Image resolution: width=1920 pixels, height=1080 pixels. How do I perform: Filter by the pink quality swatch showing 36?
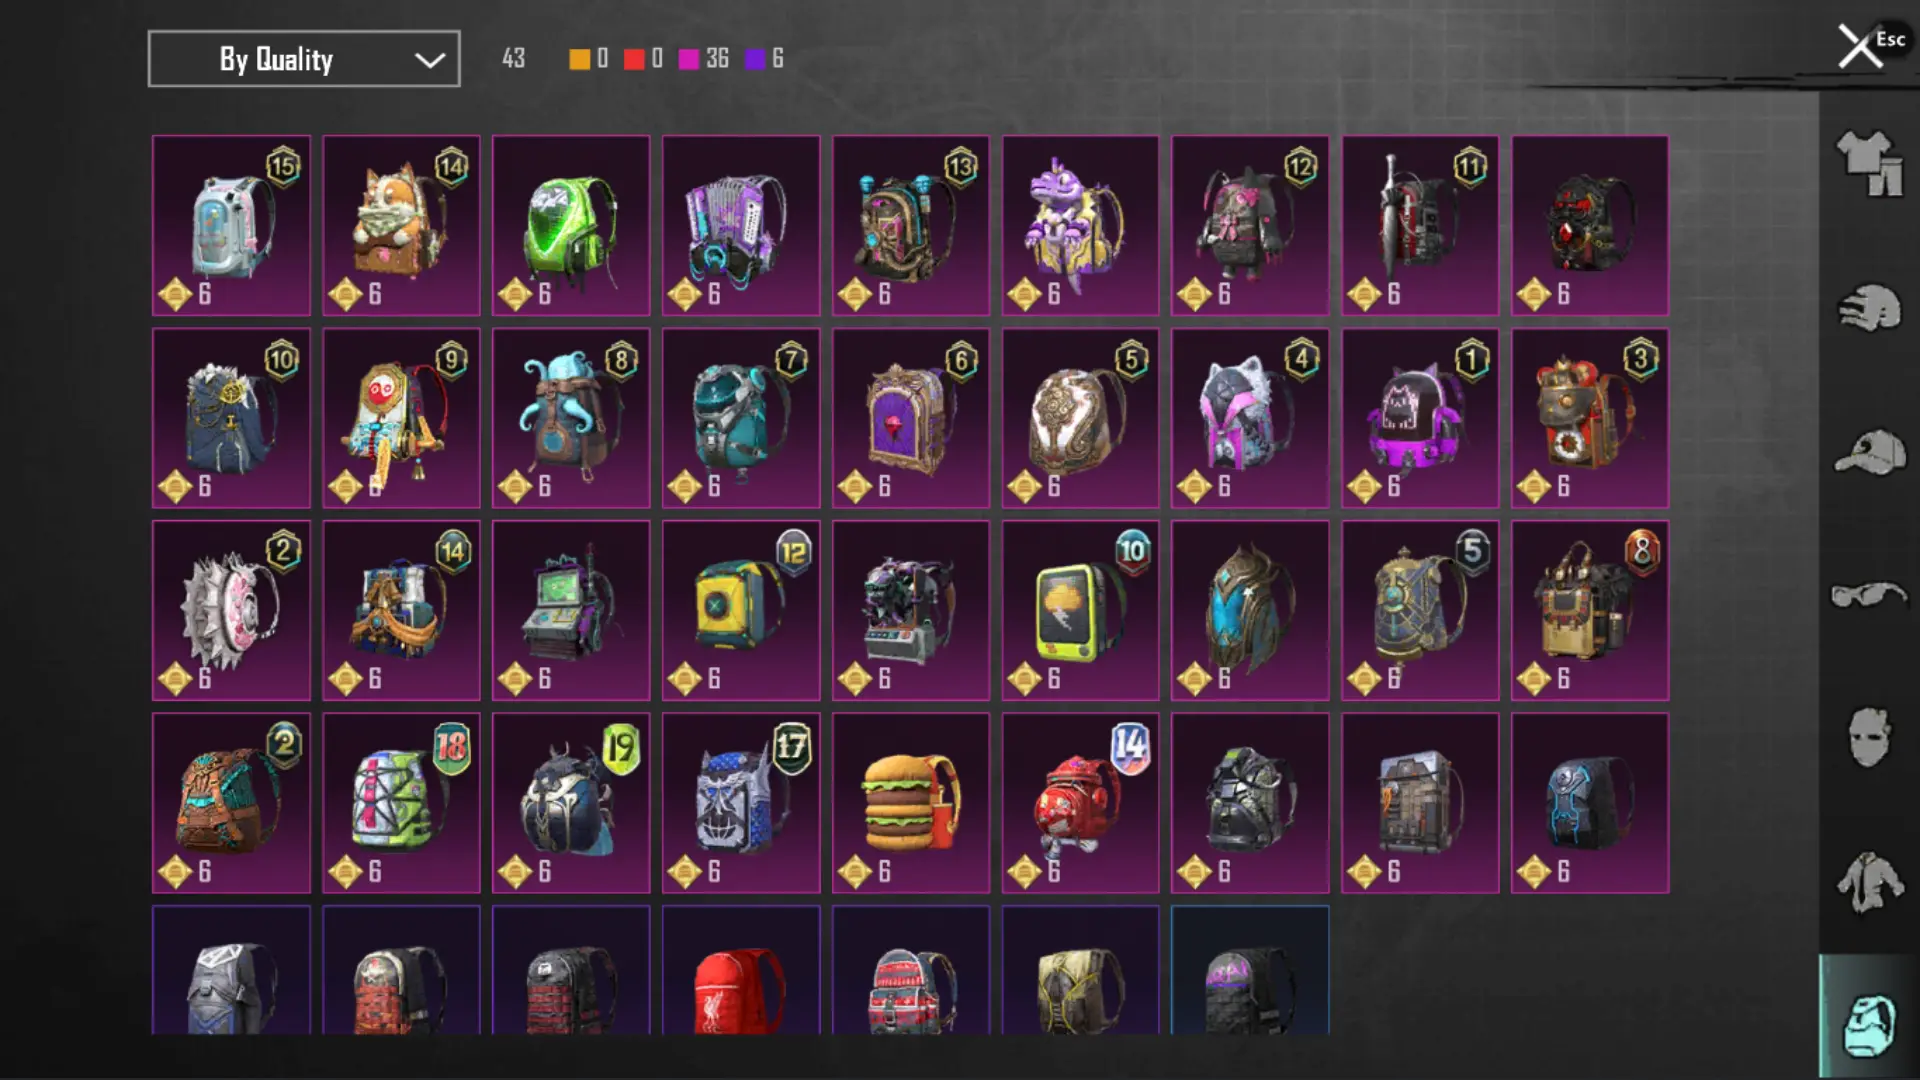(x=689, y=59)
